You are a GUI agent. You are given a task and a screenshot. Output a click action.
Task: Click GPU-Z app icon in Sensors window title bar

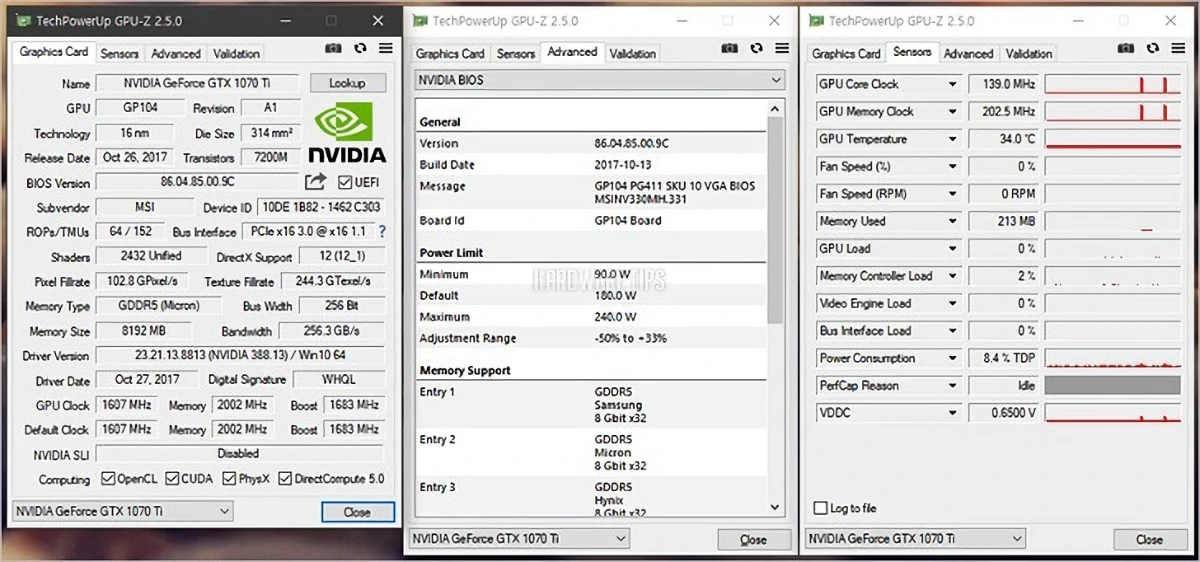[x=817, y=21]
